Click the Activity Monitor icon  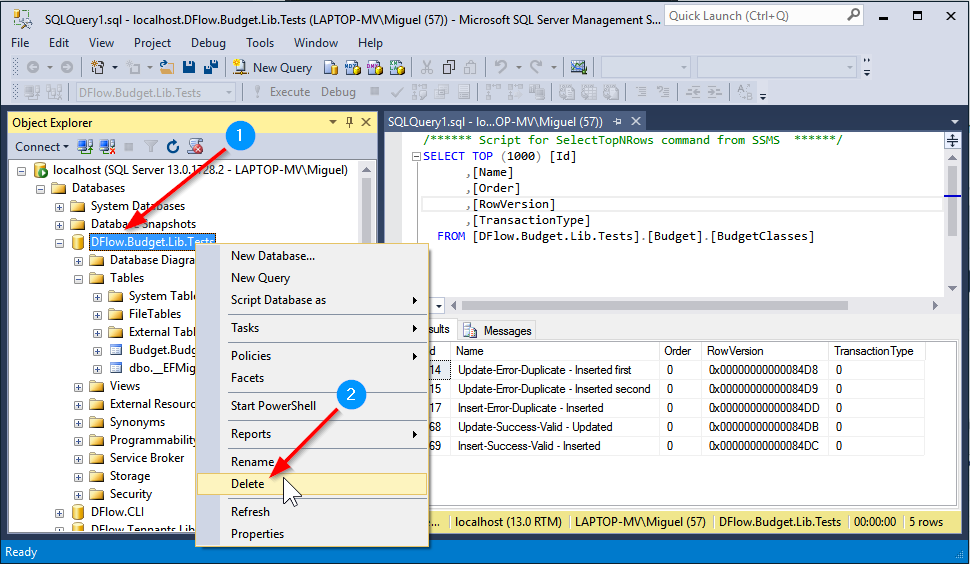pyautogui.click(x=578, y=67)
